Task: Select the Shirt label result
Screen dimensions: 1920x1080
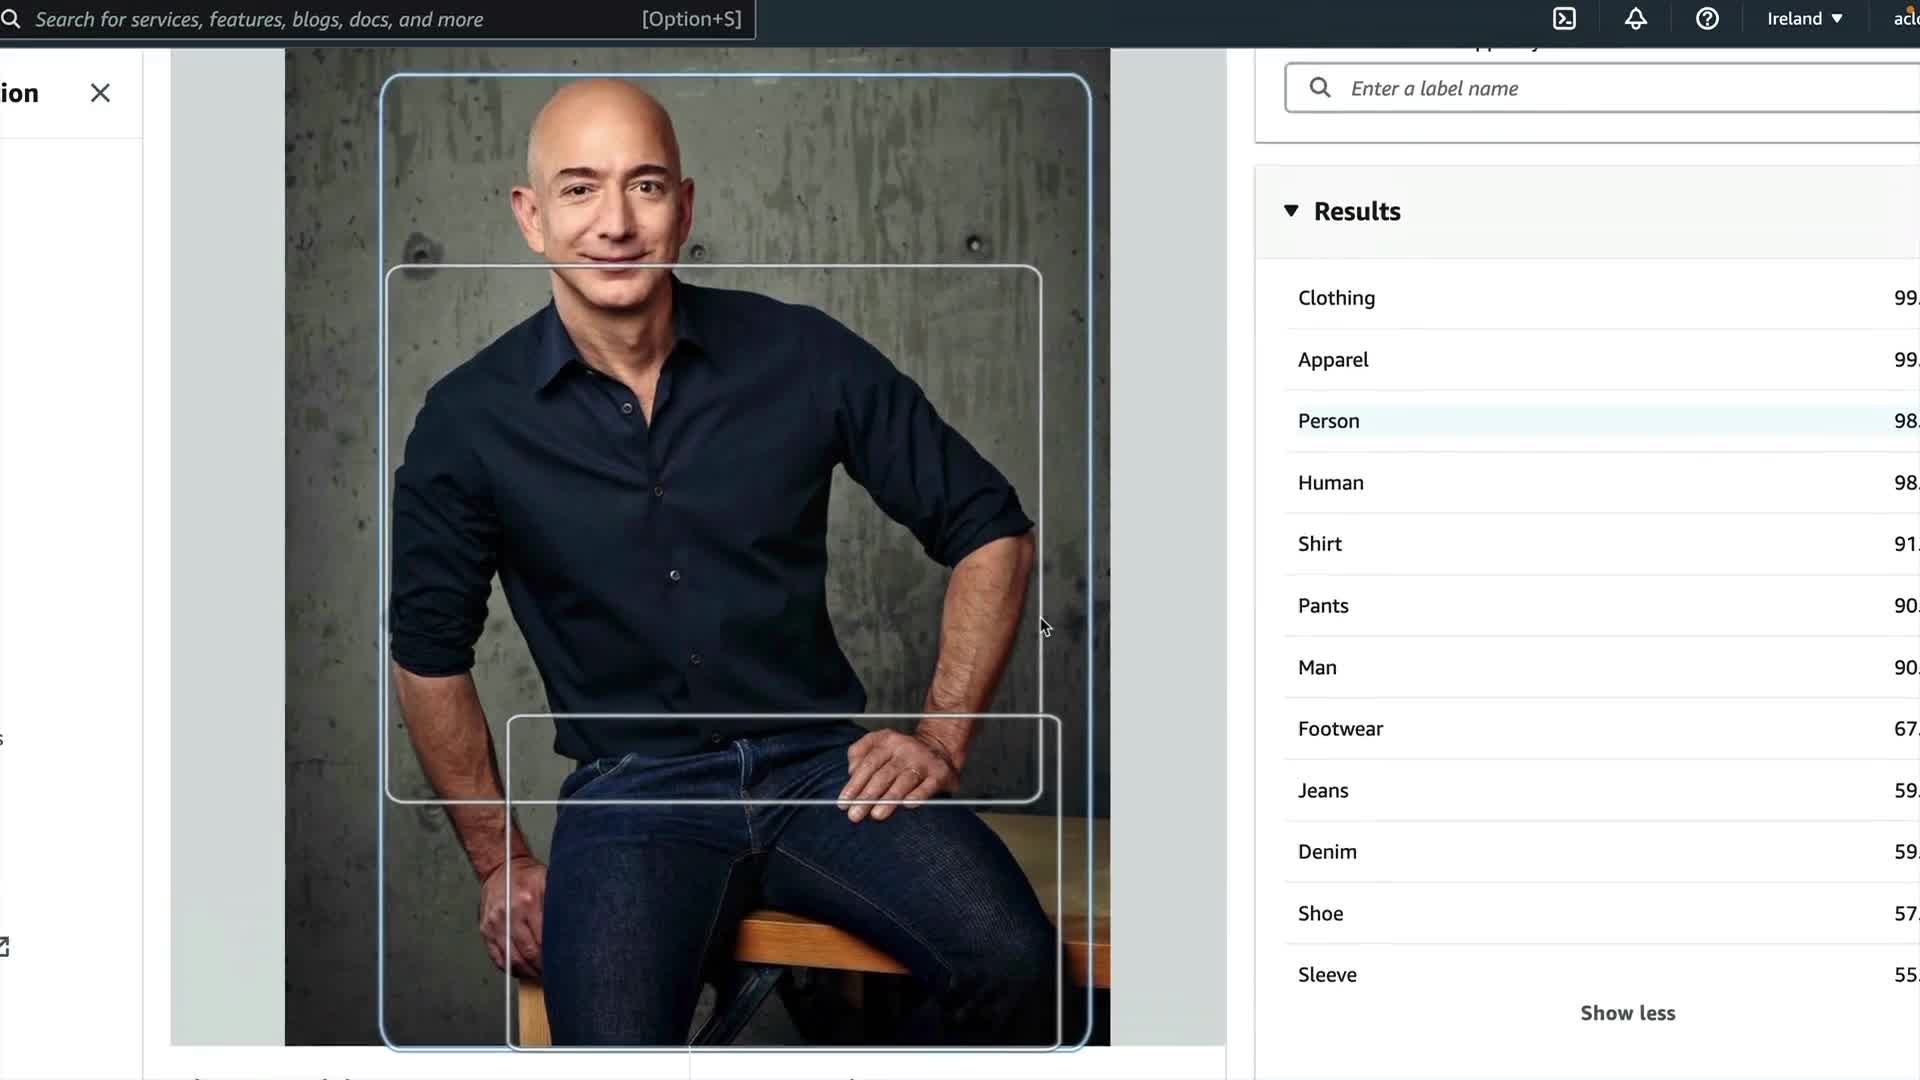Action: 1319,544
